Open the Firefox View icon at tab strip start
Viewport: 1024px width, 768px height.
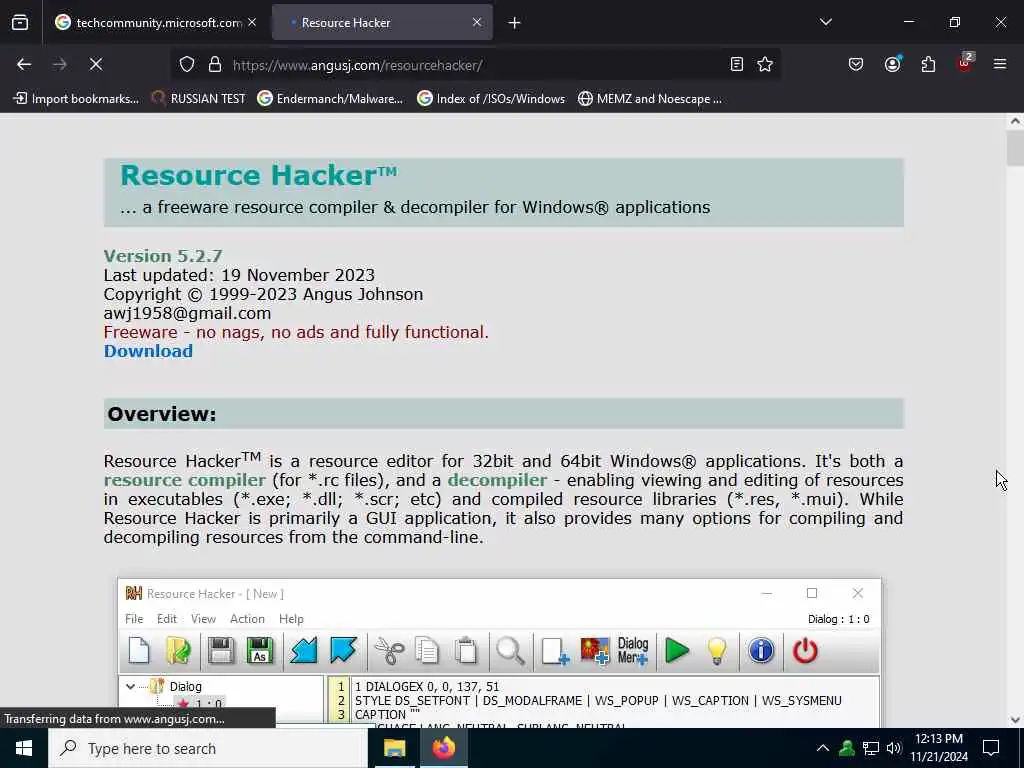coord(20,23)
